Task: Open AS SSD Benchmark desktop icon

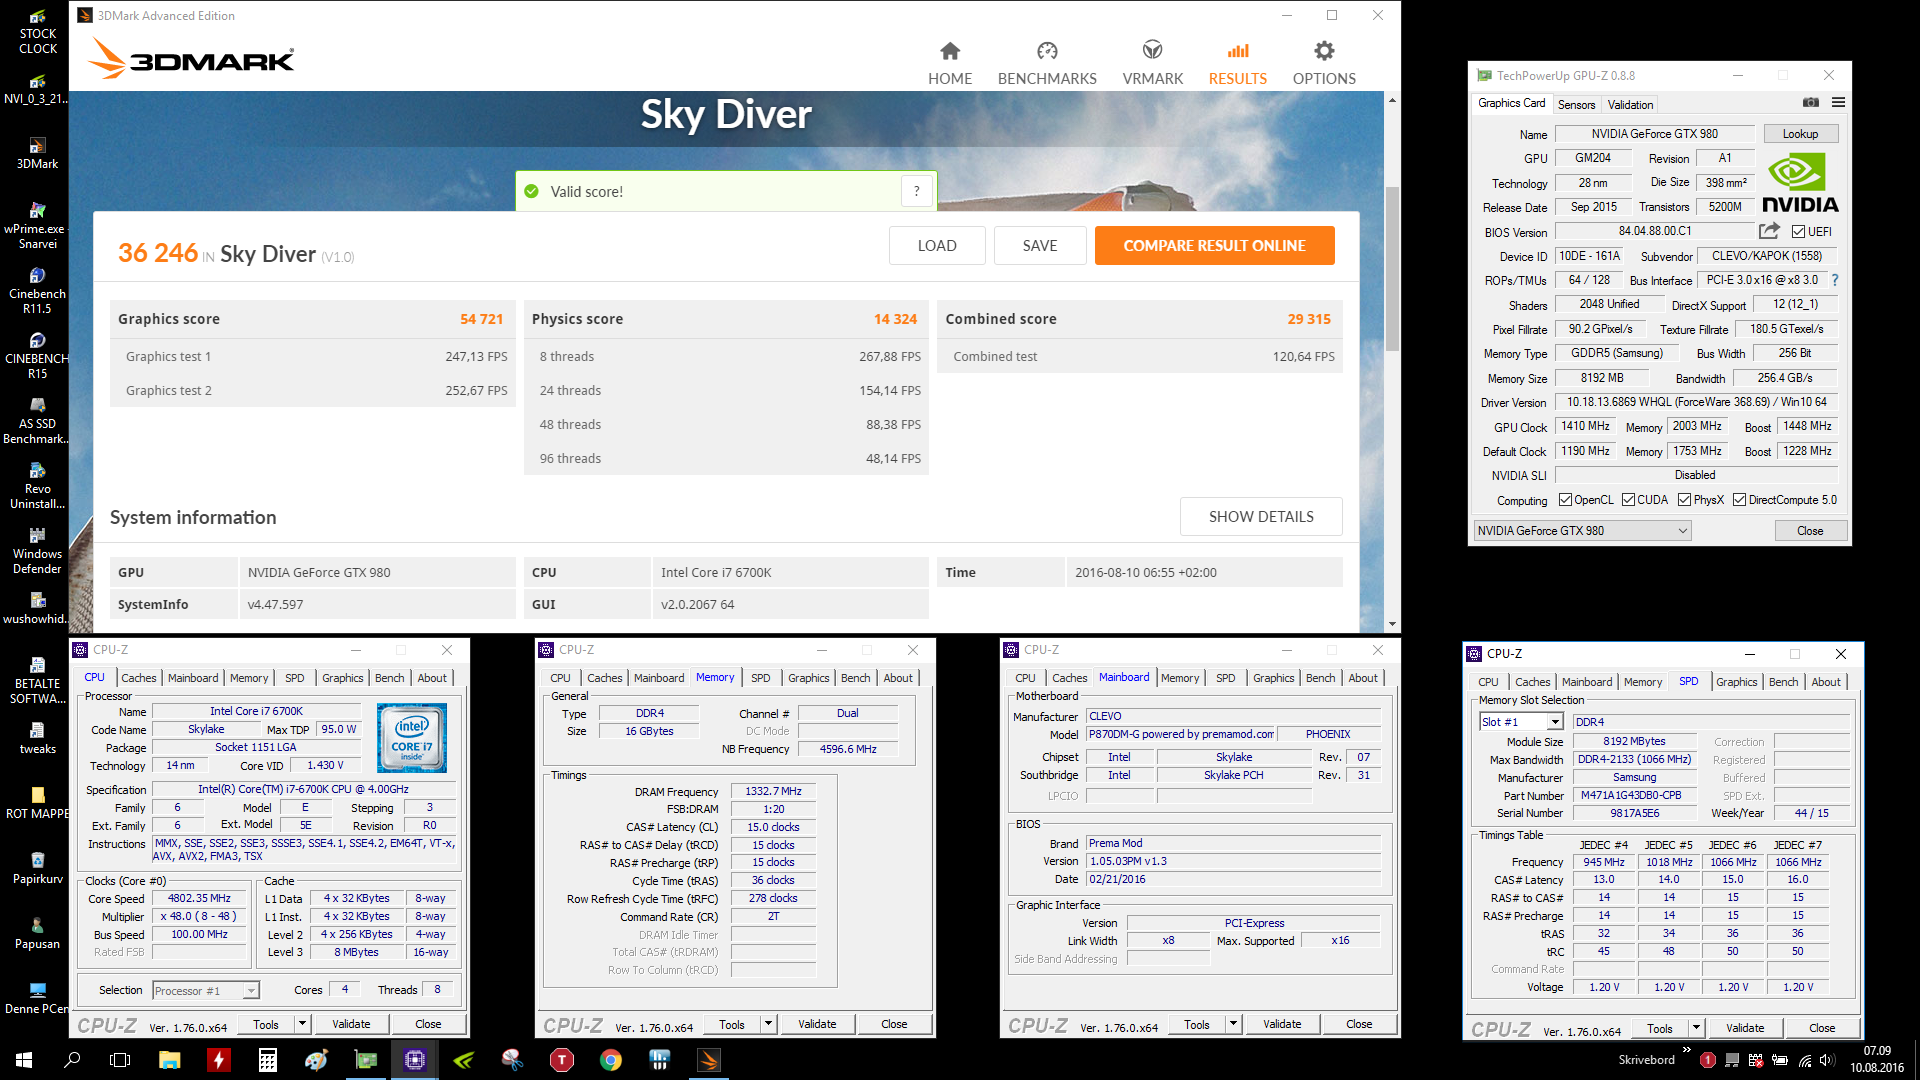Action: click(x=37, y=421)
